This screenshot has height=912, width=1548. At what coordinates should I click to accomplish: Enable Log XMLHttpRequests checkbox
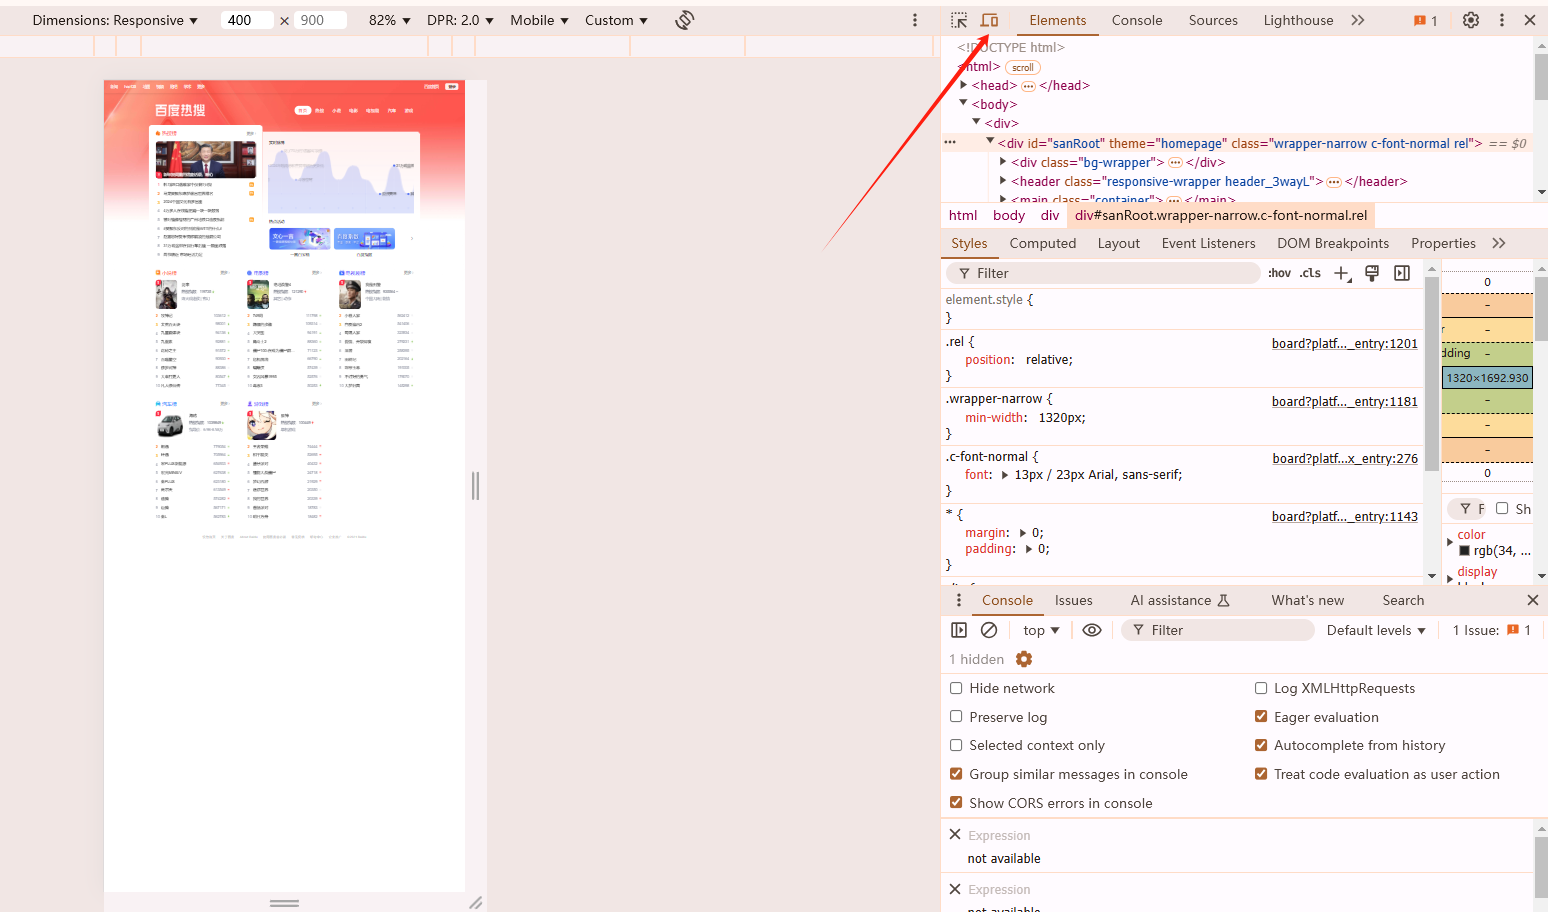1261,688
